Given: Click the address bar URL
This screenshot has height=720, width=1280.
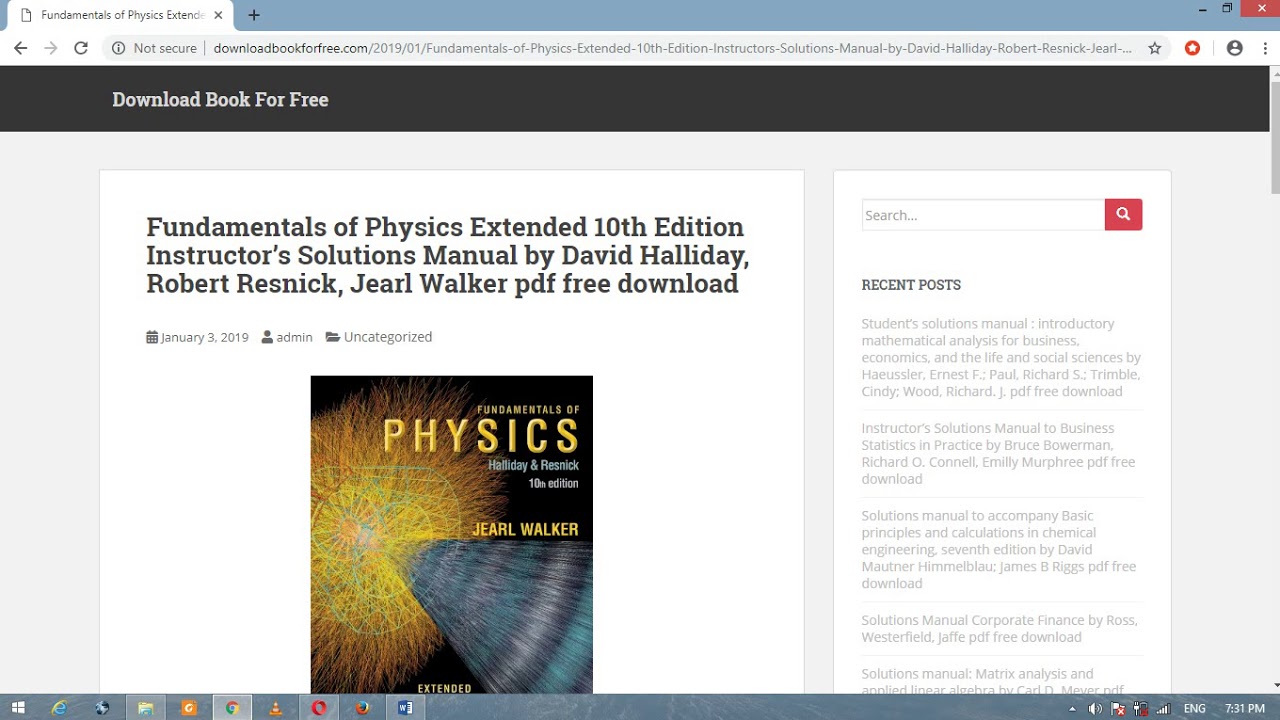Looking at the screenshot, I should (672, 48).
